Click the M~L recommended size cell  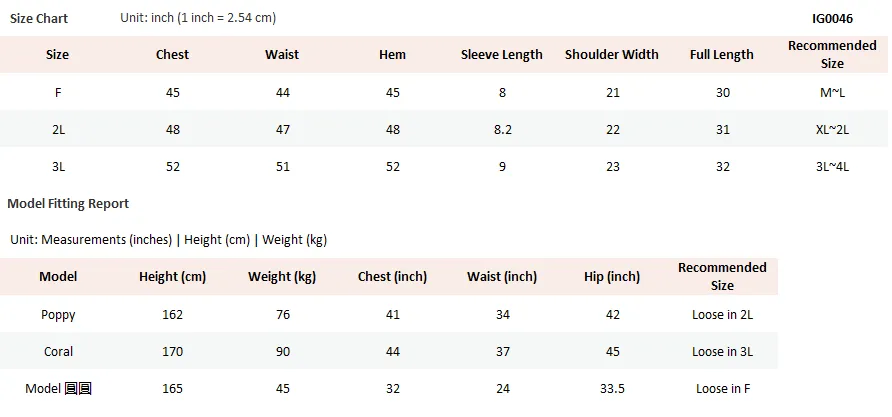click(832, 92)
